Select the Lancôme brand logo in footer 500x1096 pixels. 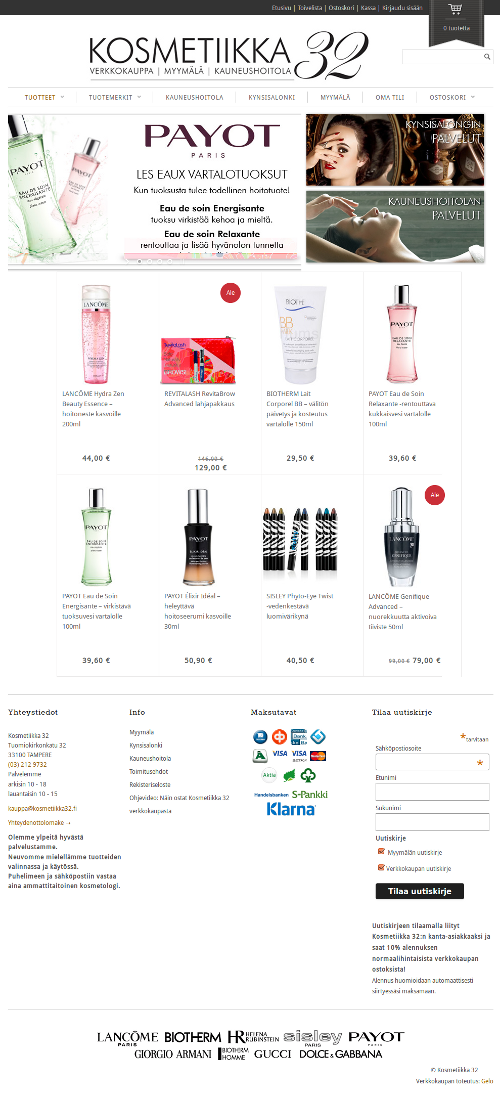[x=127, y=1037]
